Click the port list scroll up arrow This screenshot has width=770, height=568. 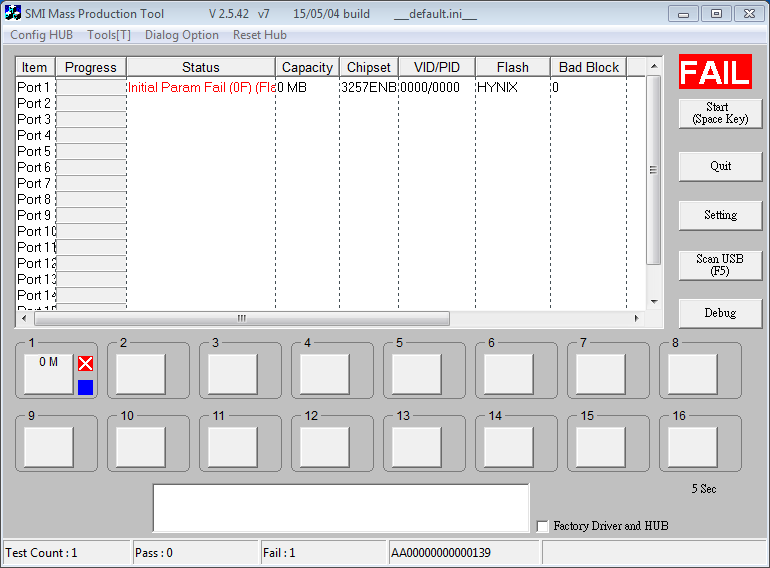coord(654,66)
